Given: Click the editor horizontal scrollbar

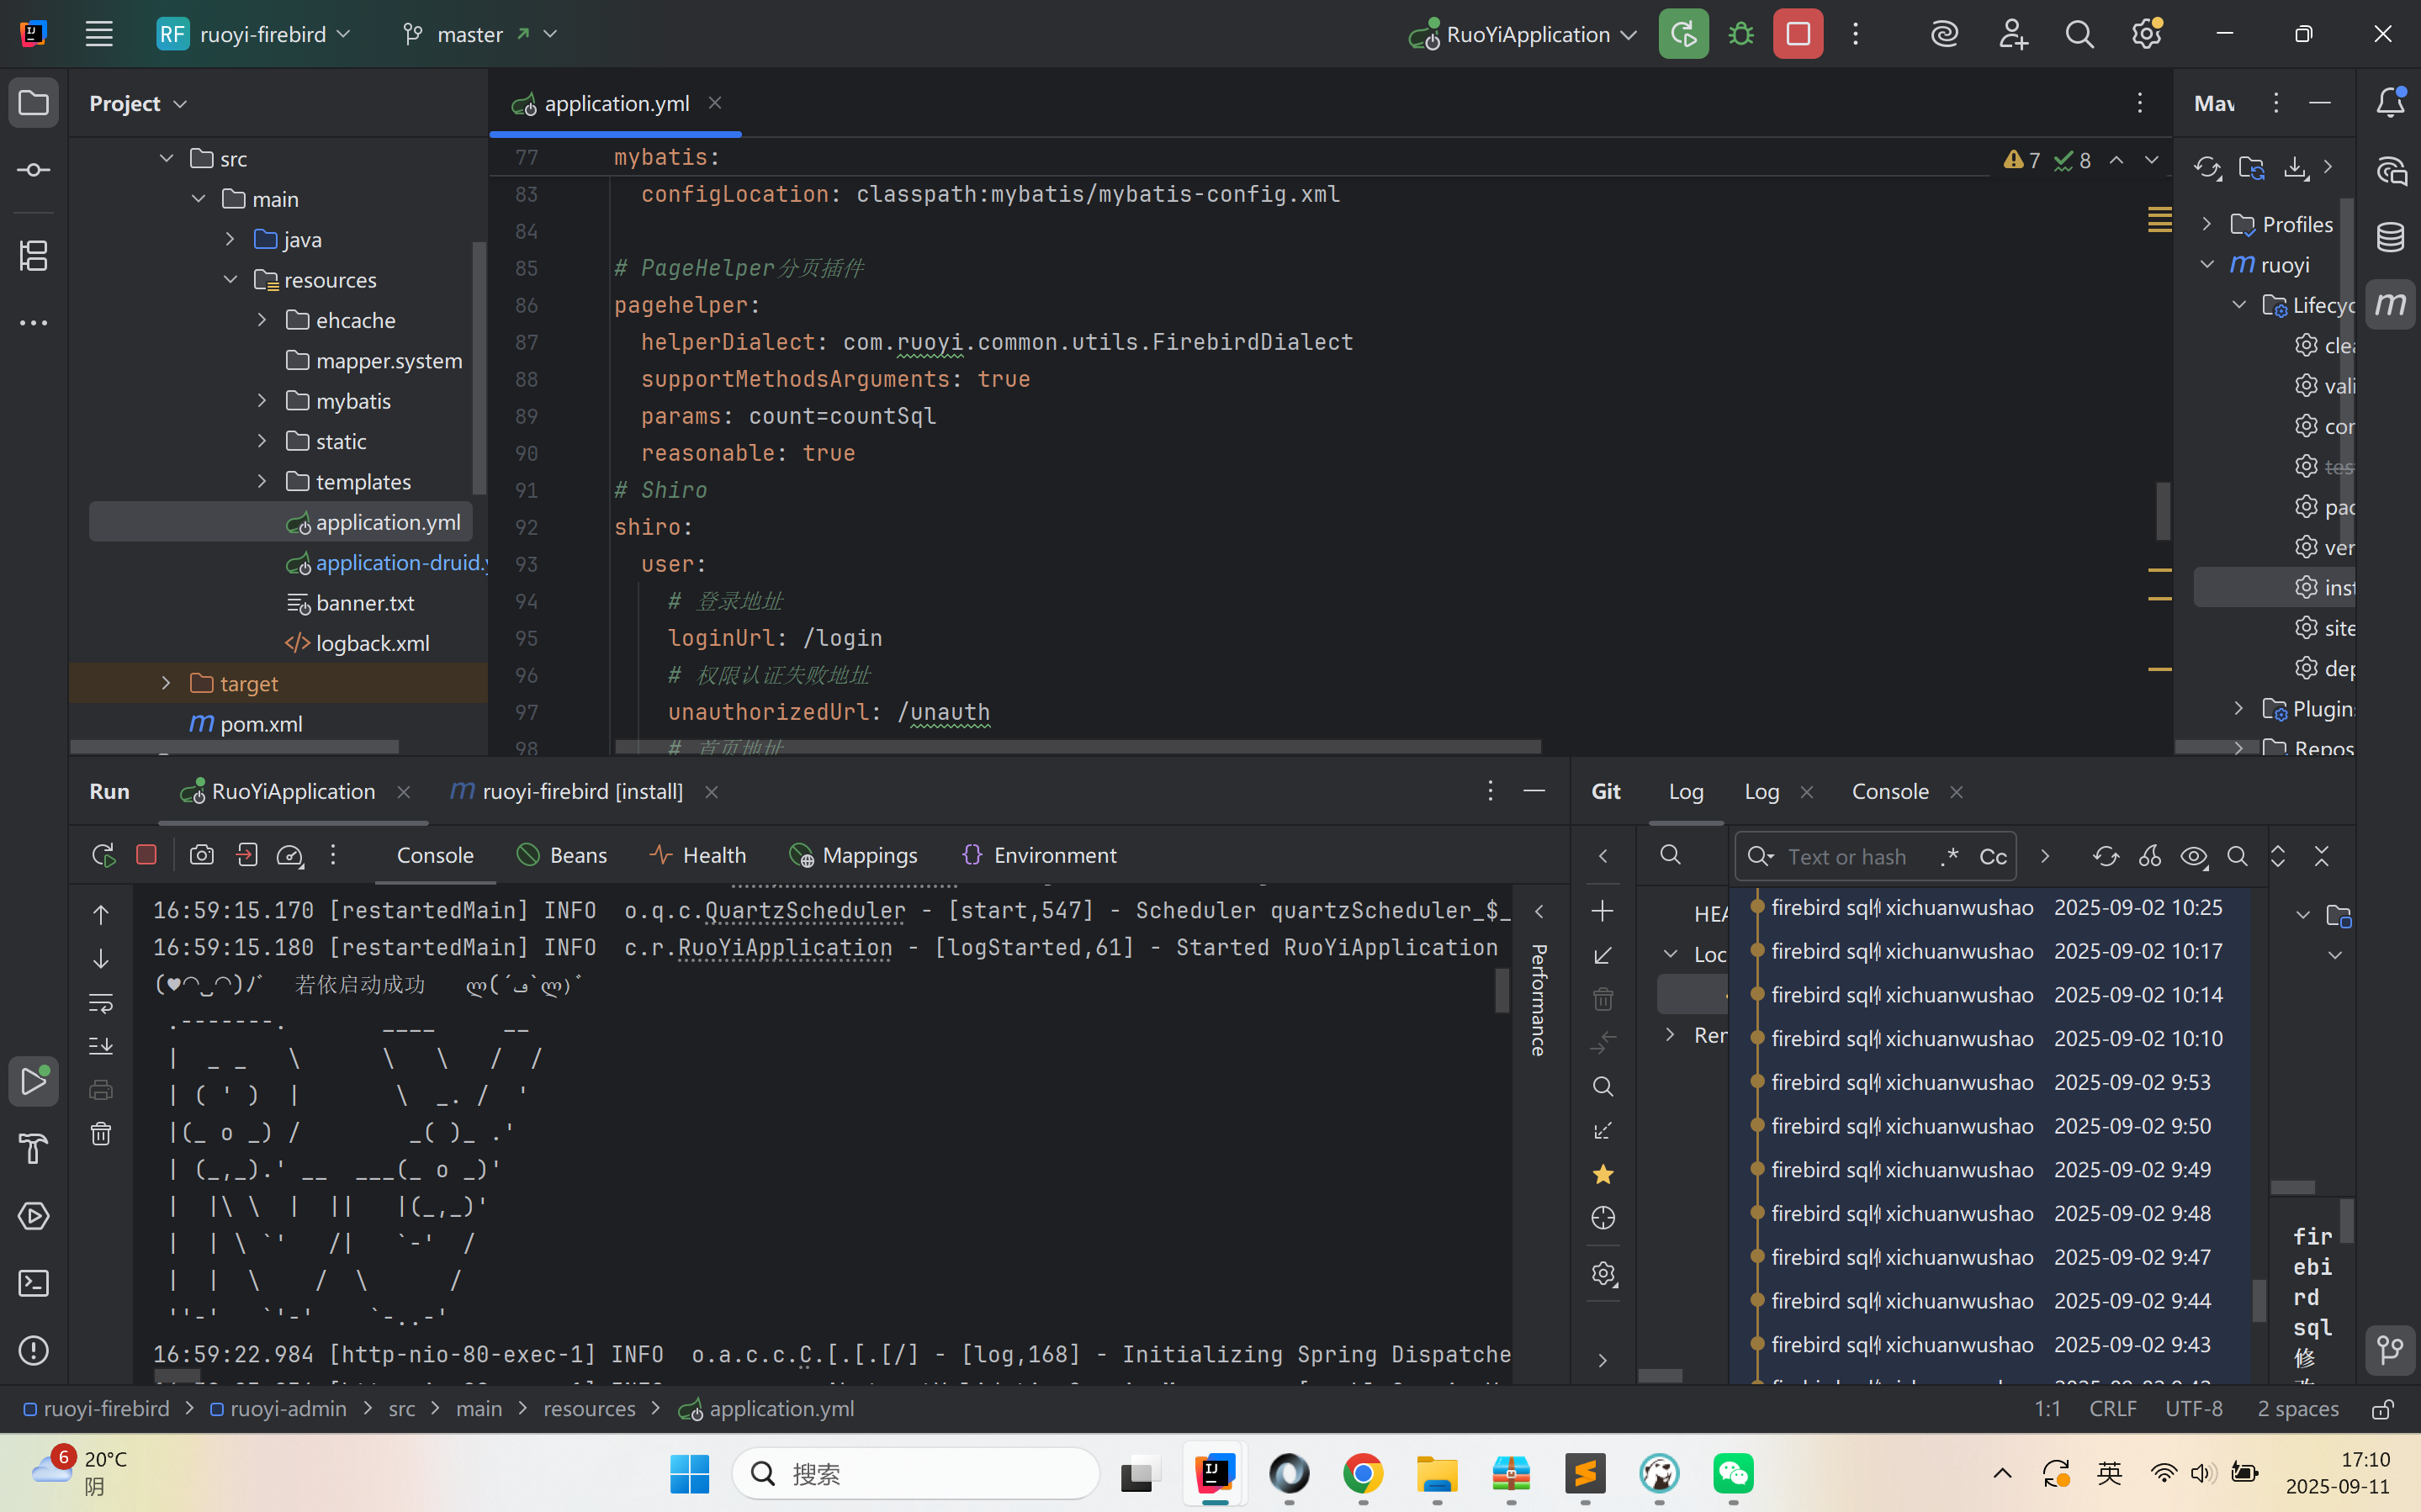Looking at the screenshot, I should pos(1078,746).
